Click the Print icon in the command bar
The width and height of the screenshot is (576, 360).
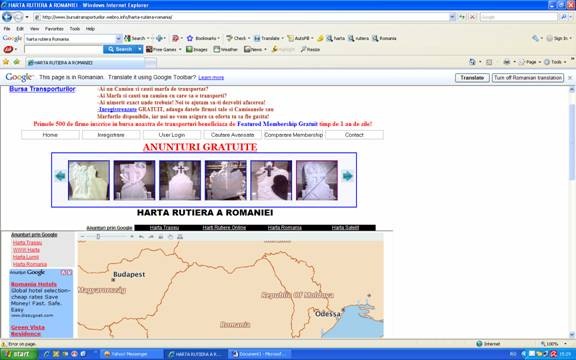click(507, 62)
